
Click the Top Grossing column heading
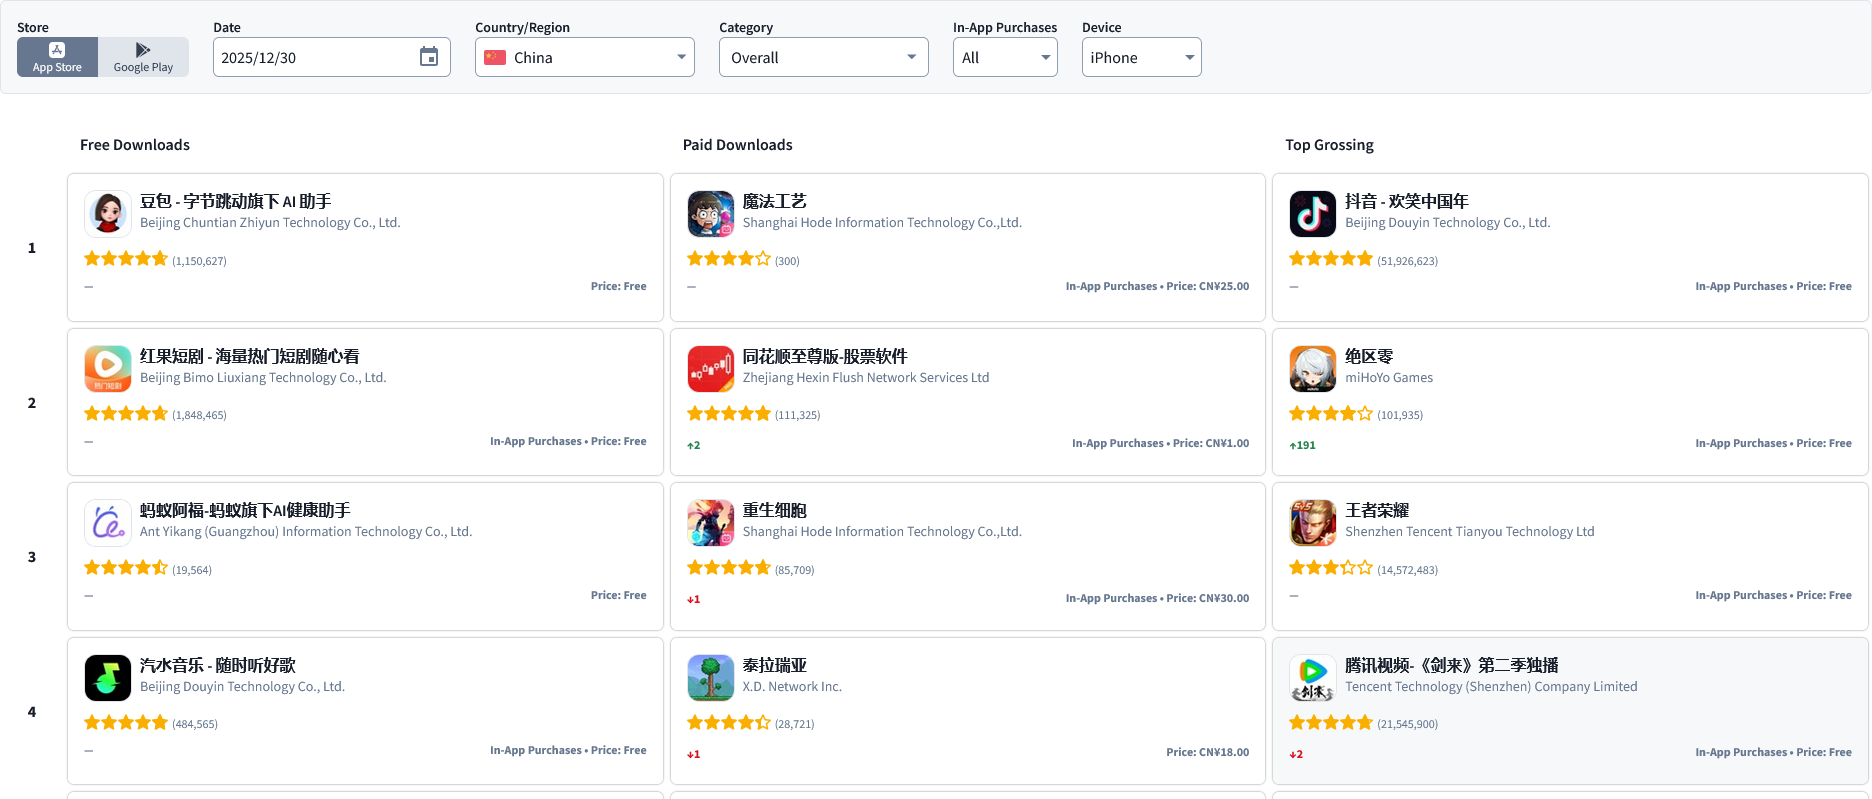(1329, 145)
